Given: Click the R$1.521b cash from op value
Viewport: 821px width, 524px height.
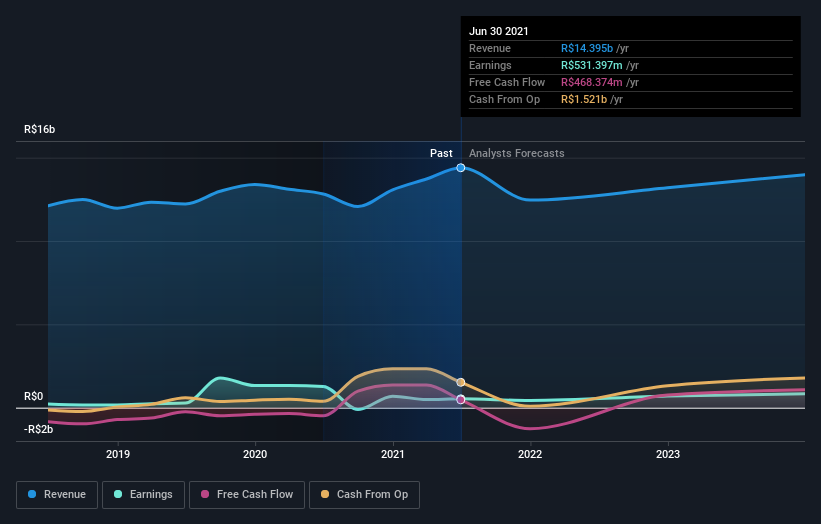Looking at the screenshot, I should tap(584, 99).
